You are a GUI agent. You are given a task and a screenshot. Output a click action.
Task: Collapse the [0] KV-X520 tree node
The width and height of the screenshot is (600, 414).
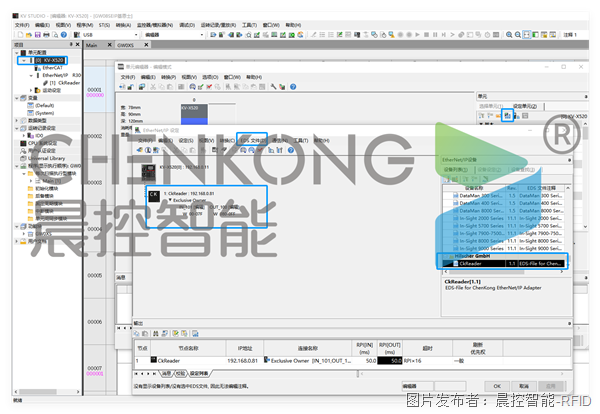tap(24, 60)
